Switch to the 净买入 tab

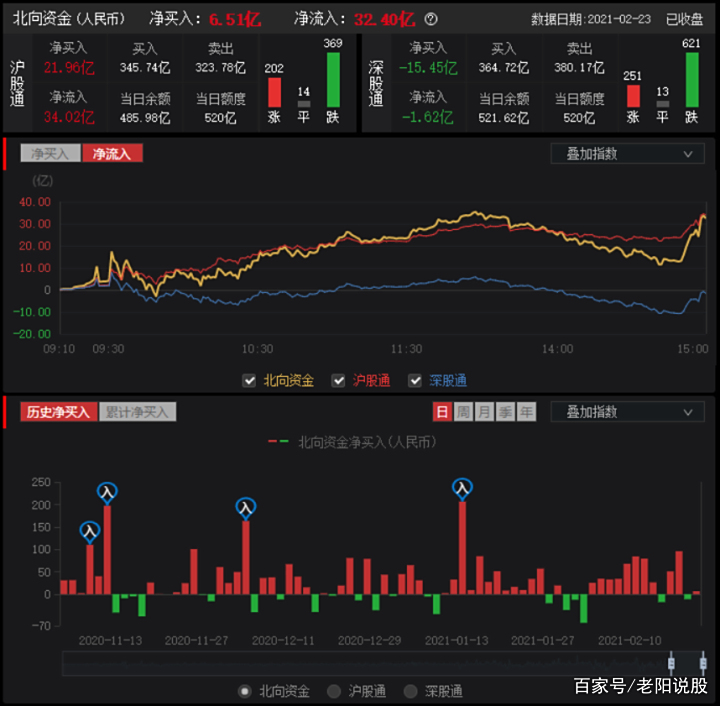pyautogui.click(x=49, y=154)
